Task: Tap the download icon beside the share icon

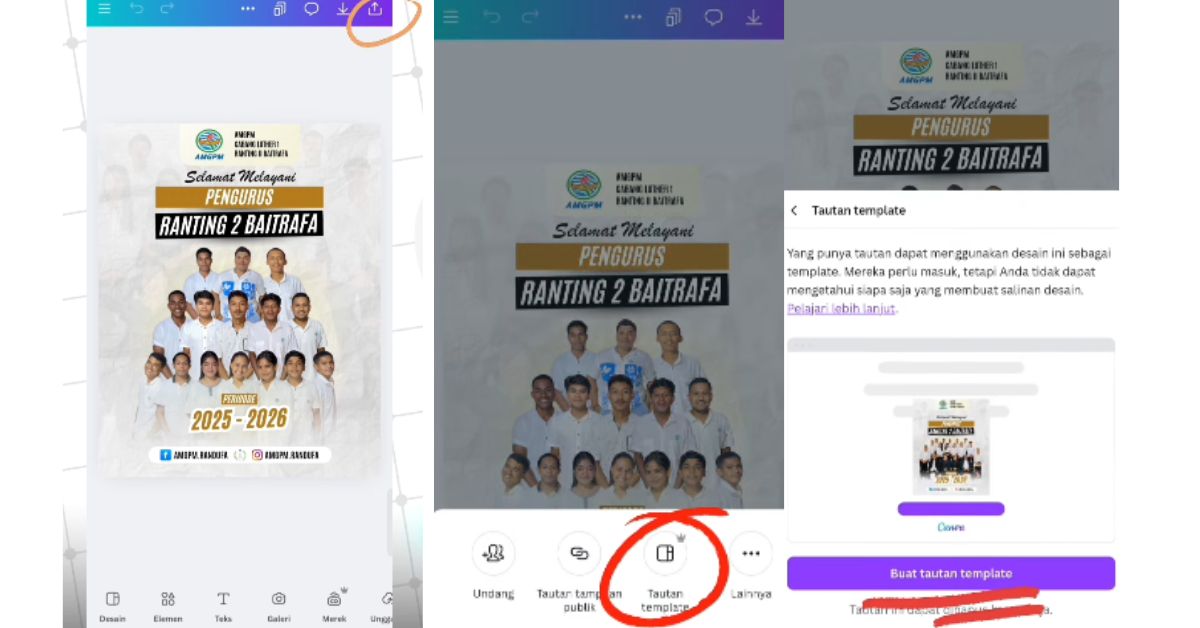Action: [343, 10]
